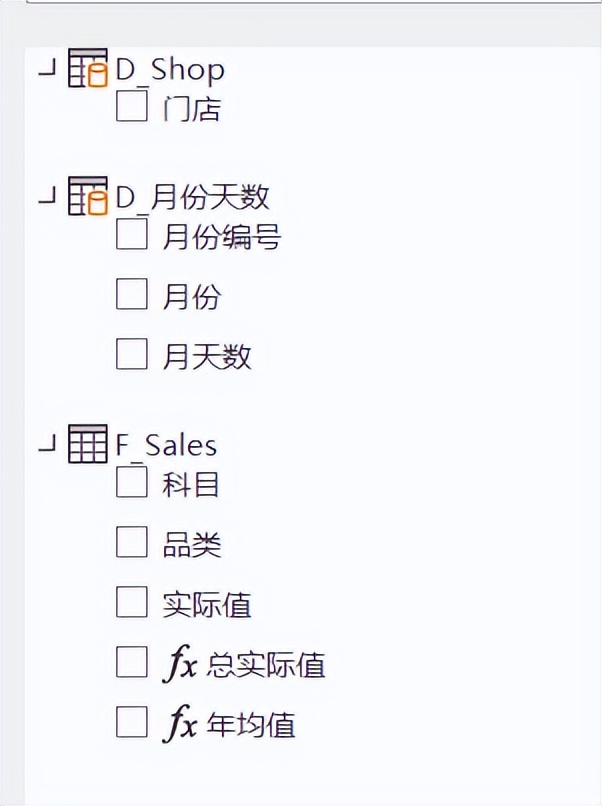Viewport: 602px width, 806px height.
Task: Select the 年均值 measure label
Action: pos(251,724)
